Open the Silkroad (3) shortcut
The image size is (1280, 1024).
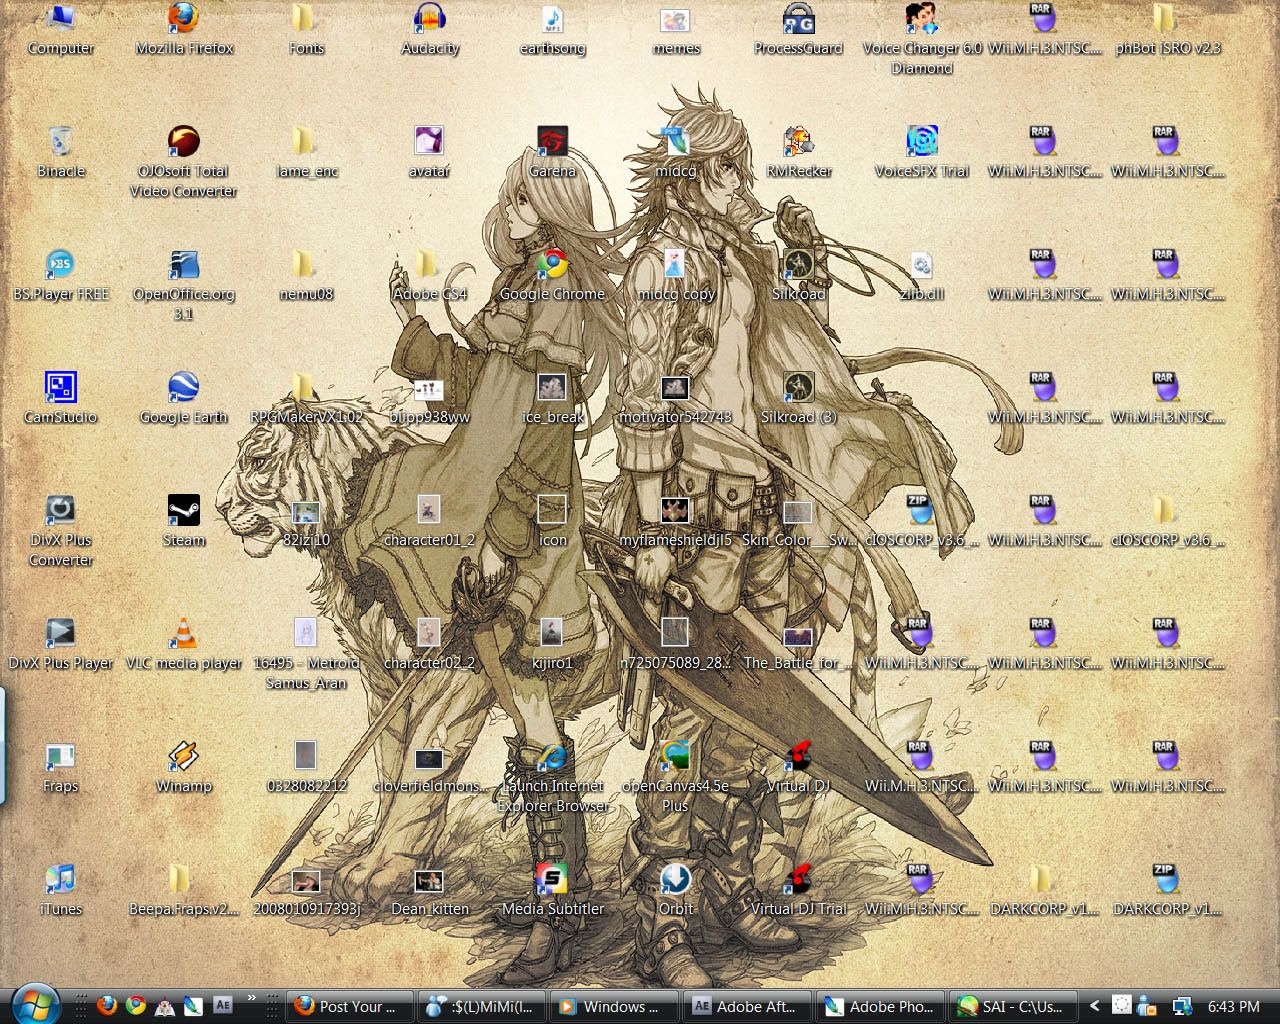click(x=798, y=398)
